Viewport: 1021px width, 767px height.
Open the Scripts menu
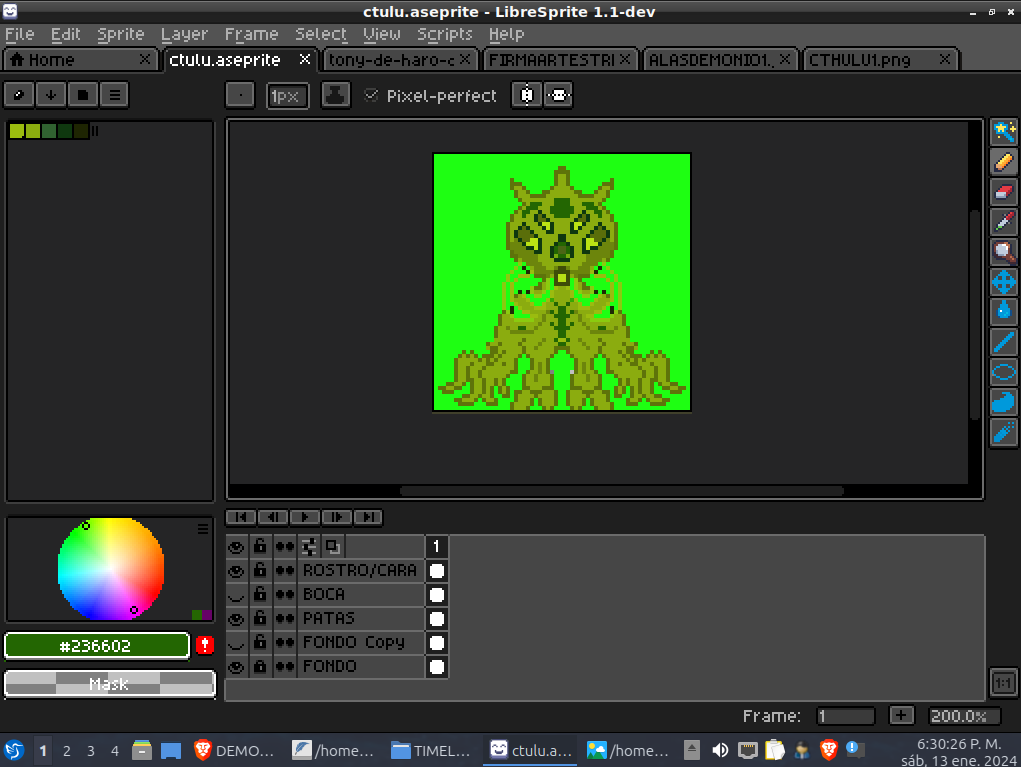click(x=445, y=34)
